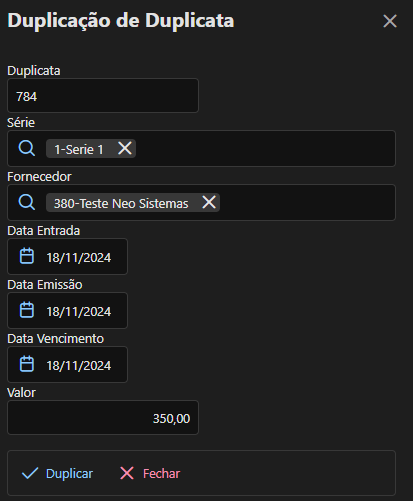
Task: Focus the Valor amount field
Action: (x=103, y=418)
